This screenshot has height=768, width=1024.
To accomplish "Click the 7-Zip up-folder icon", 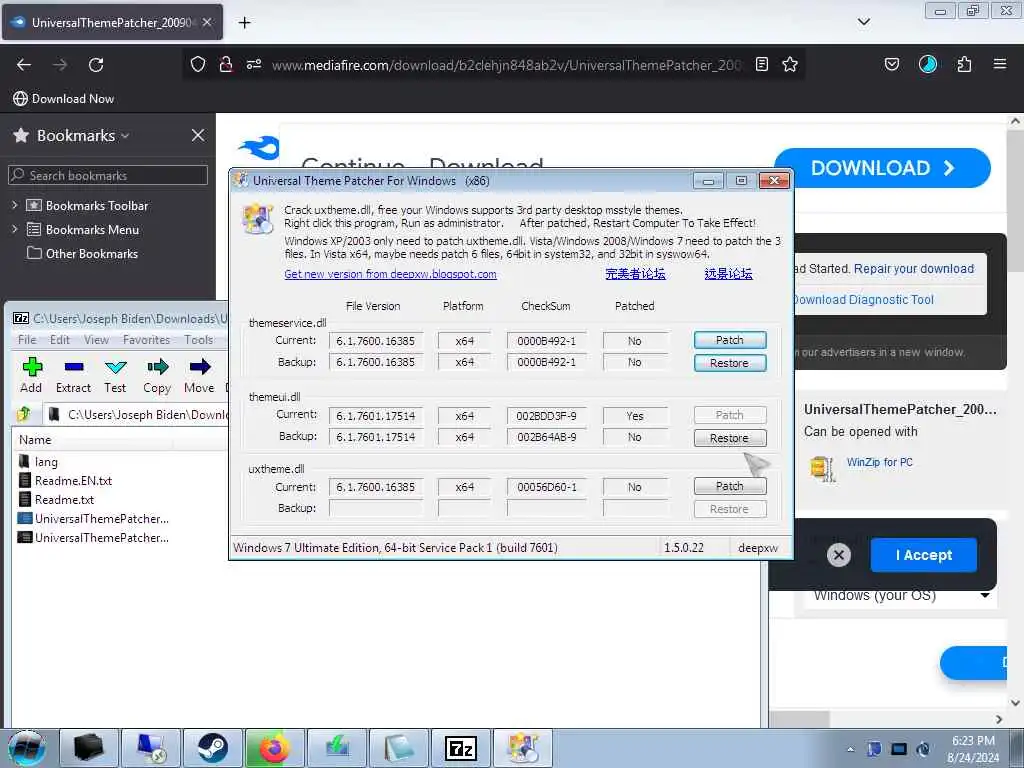I will 24,414.
